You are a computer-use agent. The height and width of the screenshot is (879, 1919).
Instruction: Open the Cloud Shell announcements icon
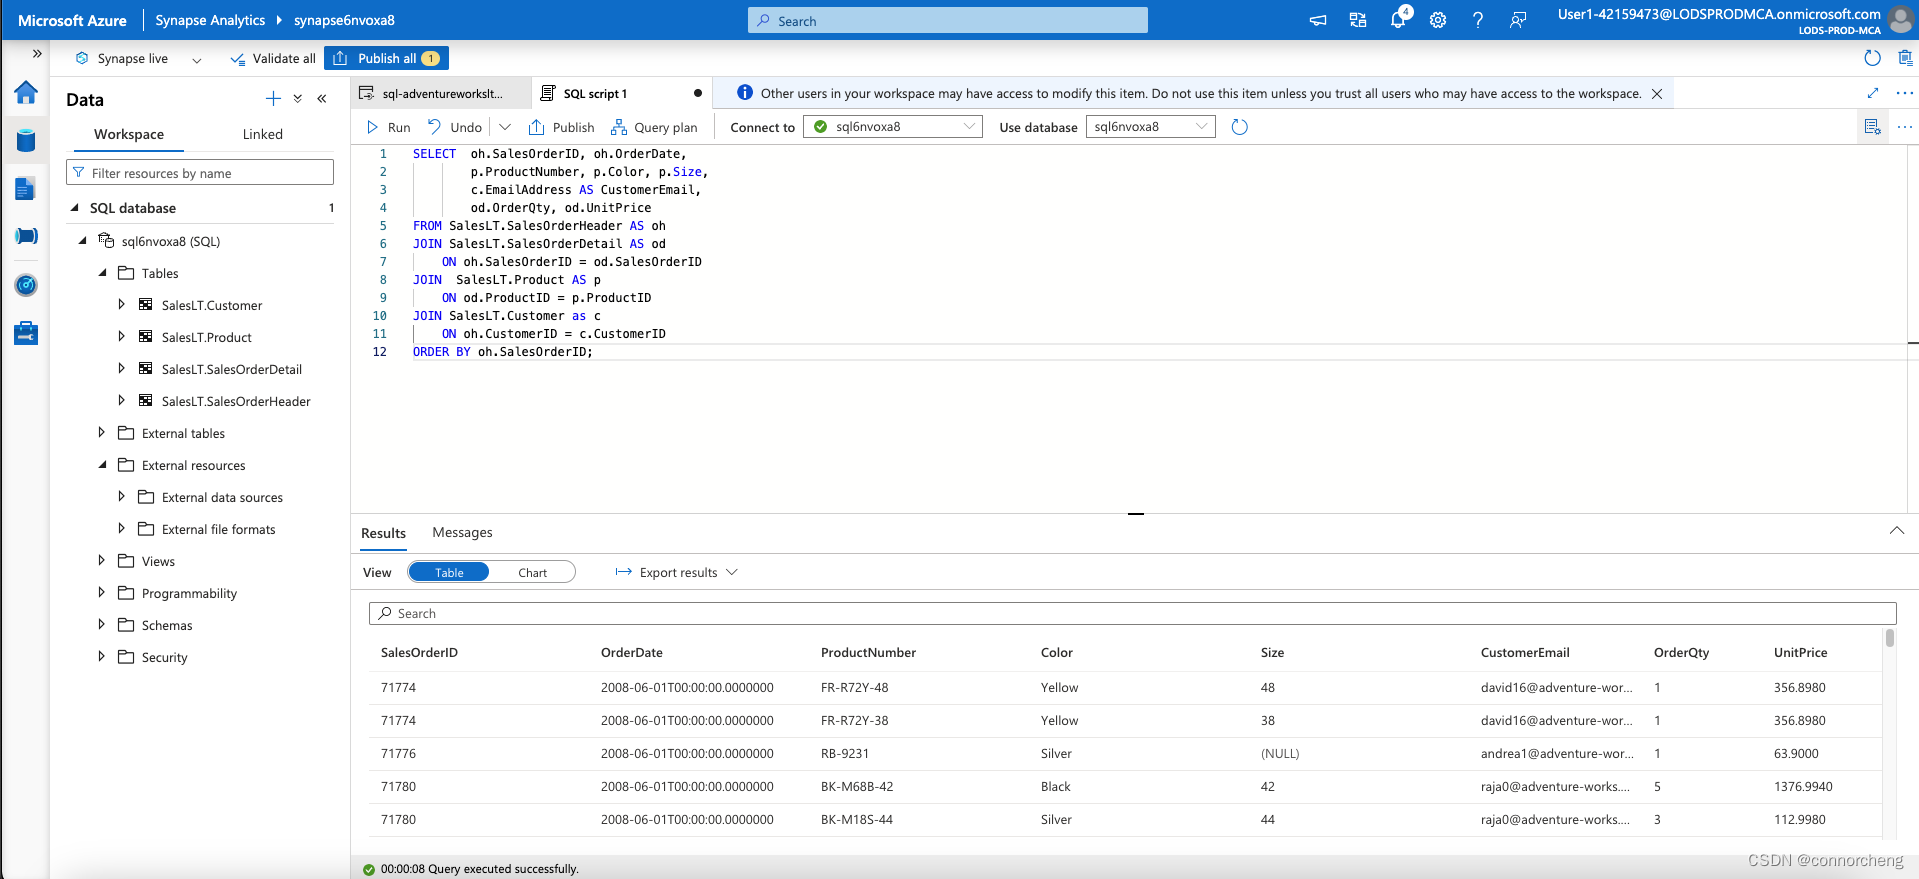(1318, 20)
